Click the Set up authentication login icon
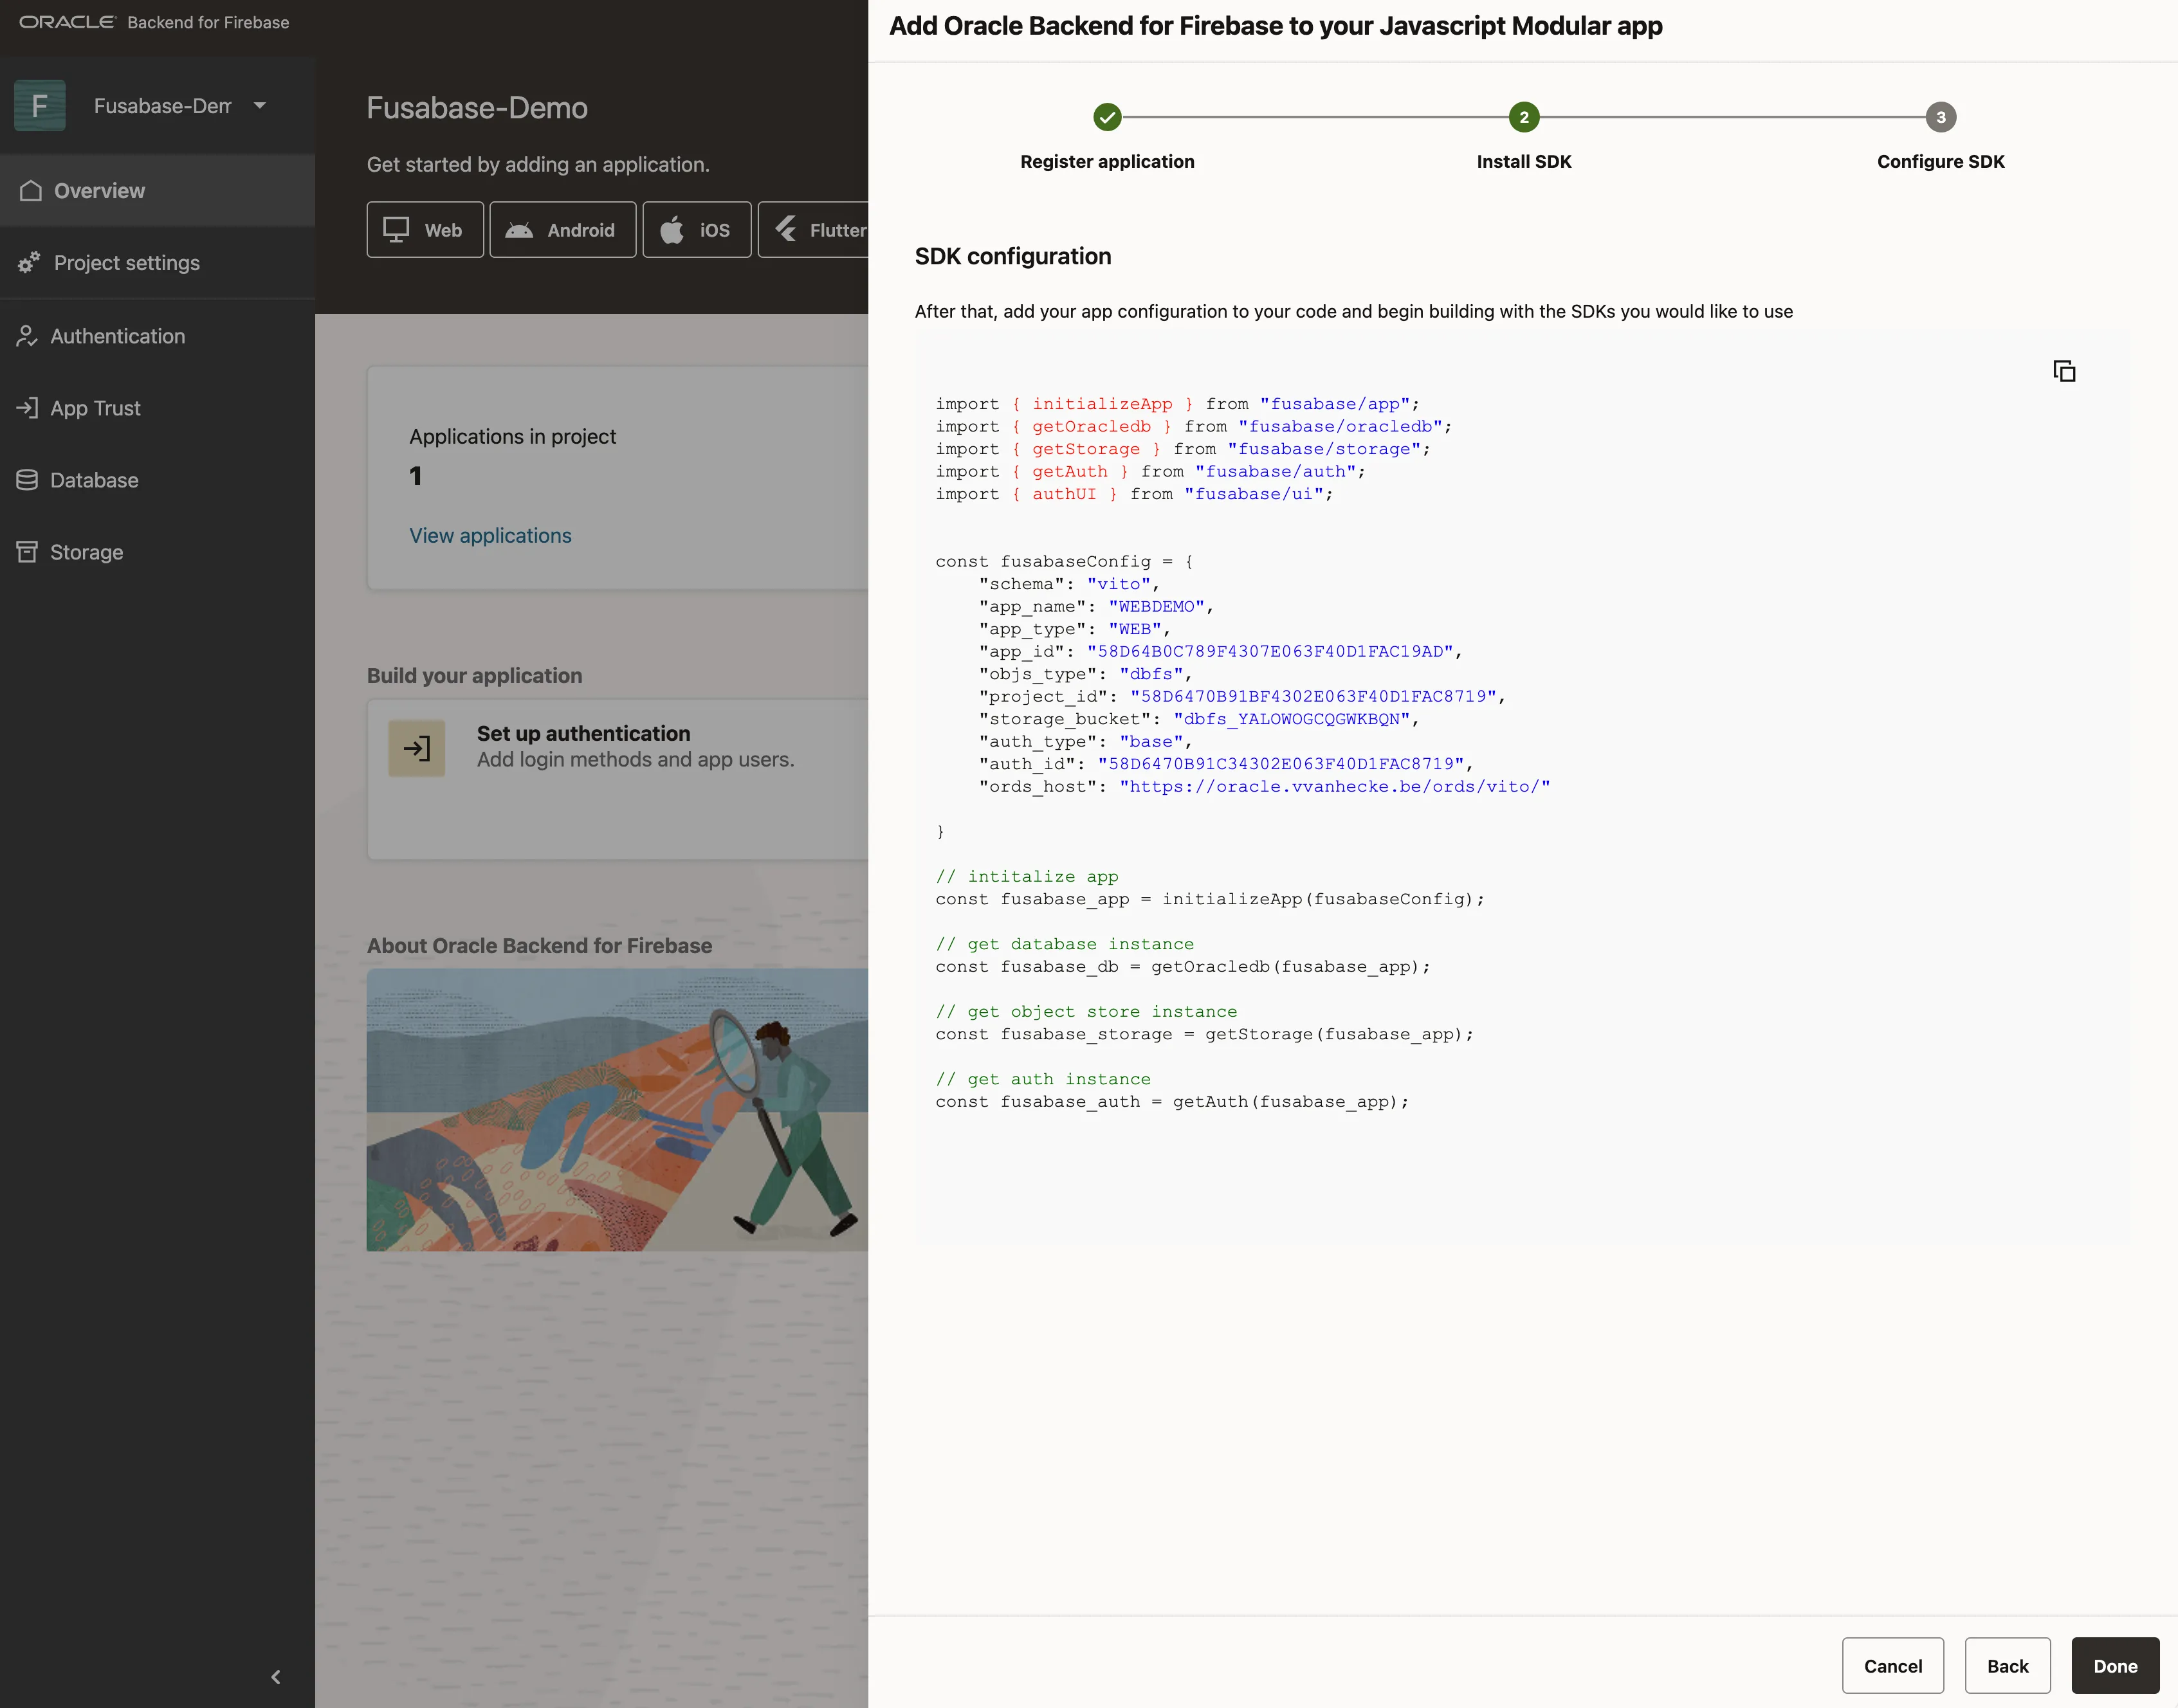 [417, 748]
